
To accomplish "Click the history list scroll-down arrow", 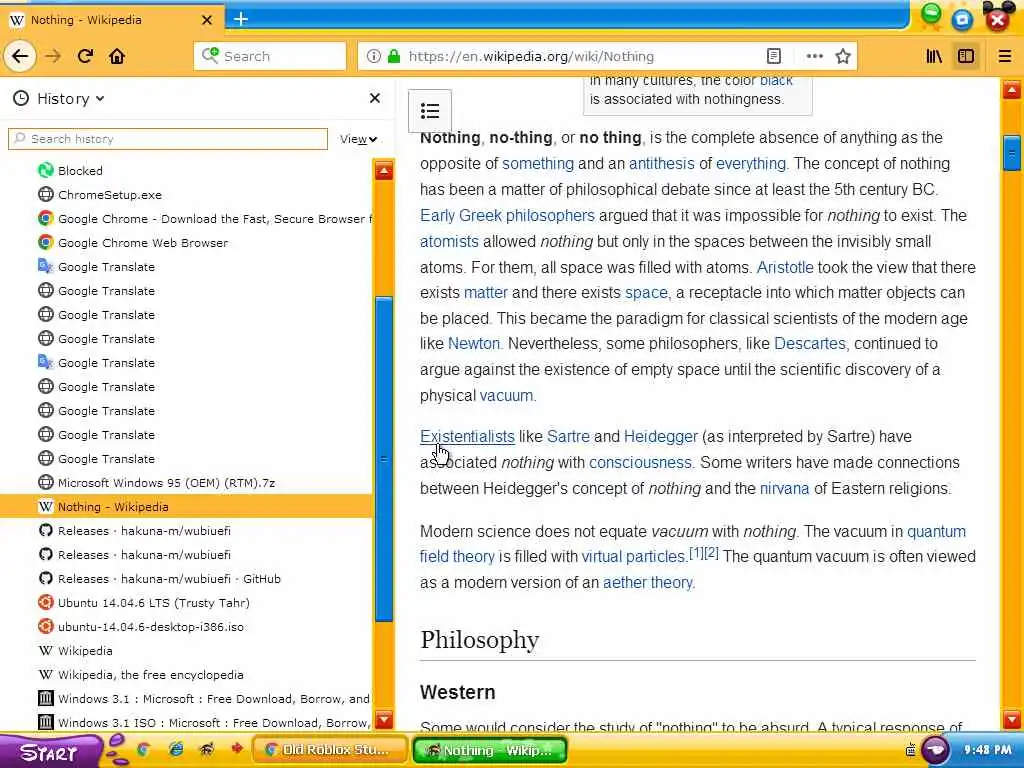I will click(384, 719).
